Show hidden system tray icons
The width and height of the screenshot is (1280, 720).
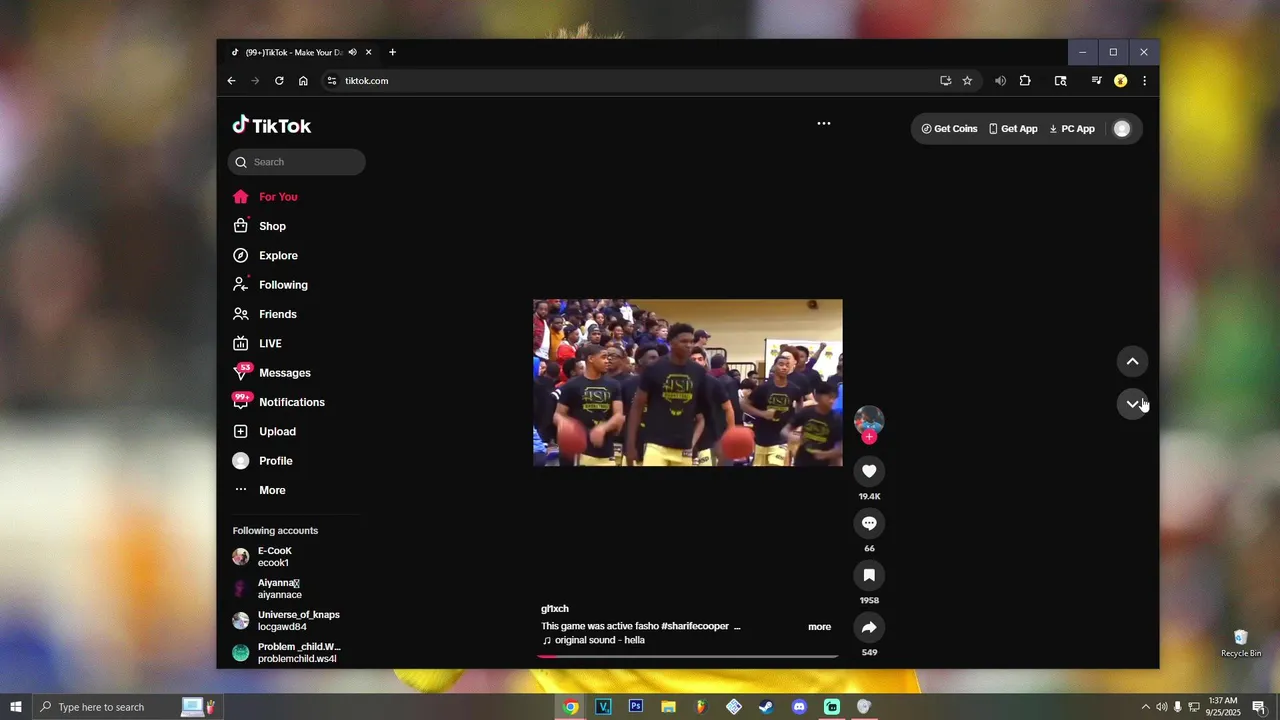[x=1145, y=707]
